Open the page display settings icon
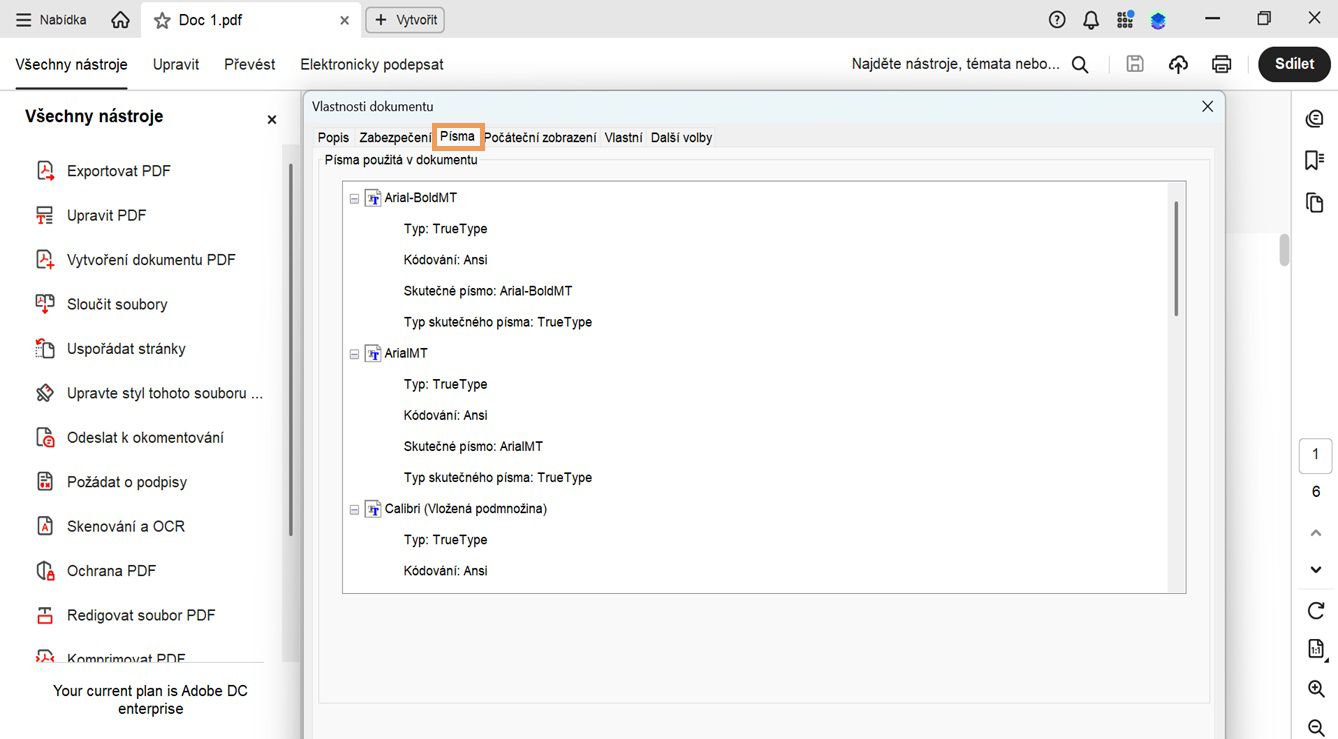Screen dimensions: 1338x739 tap(1316, 649)
